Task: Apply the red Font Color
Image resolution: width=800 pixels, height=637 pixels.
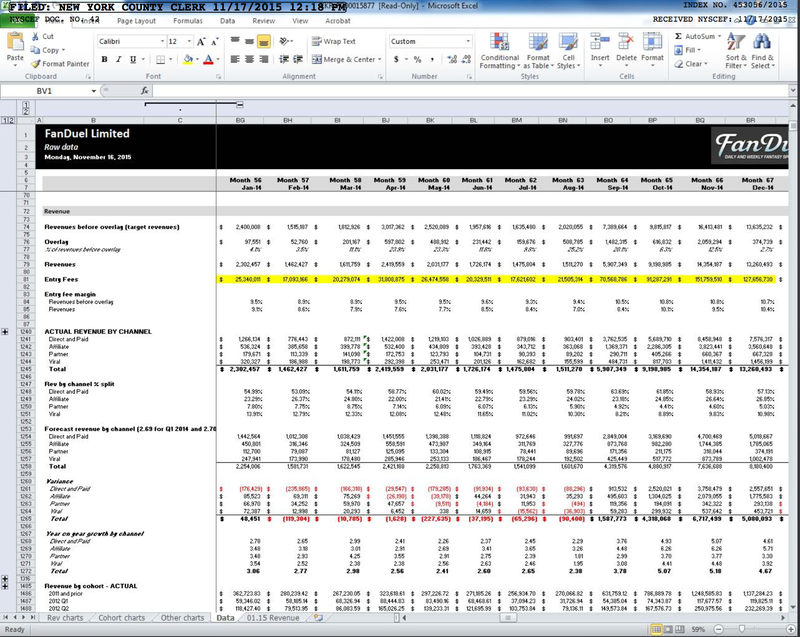Action: (208, 60)
